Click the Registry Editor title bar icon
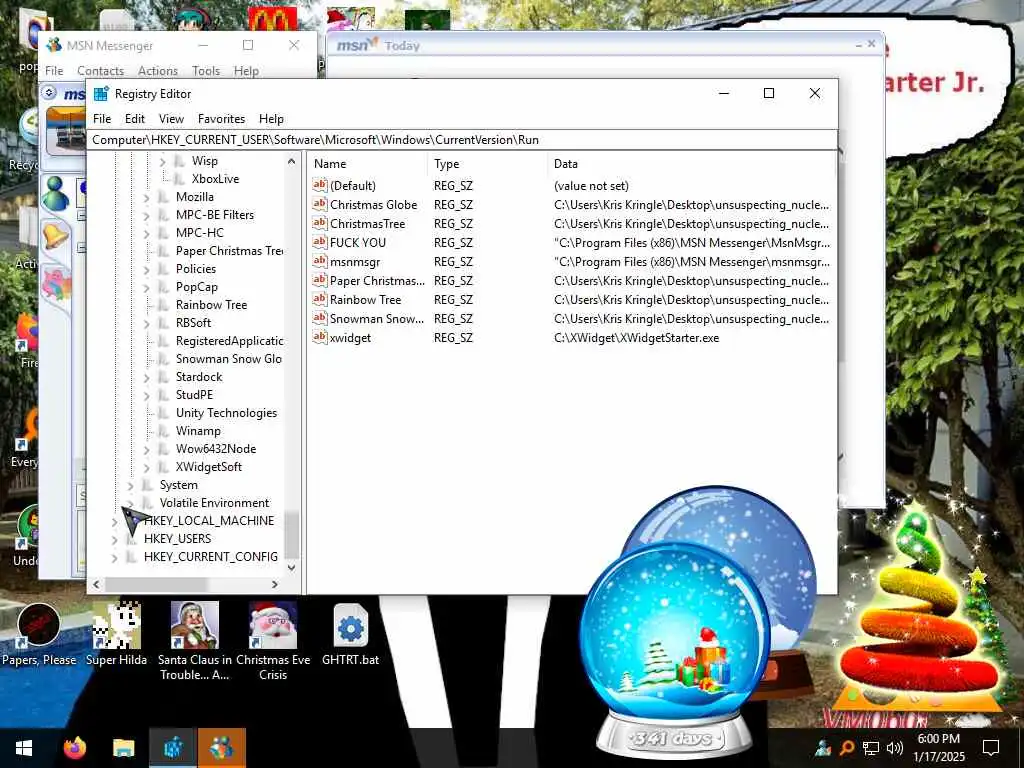The image size is (1024, 768). (101, 93)
